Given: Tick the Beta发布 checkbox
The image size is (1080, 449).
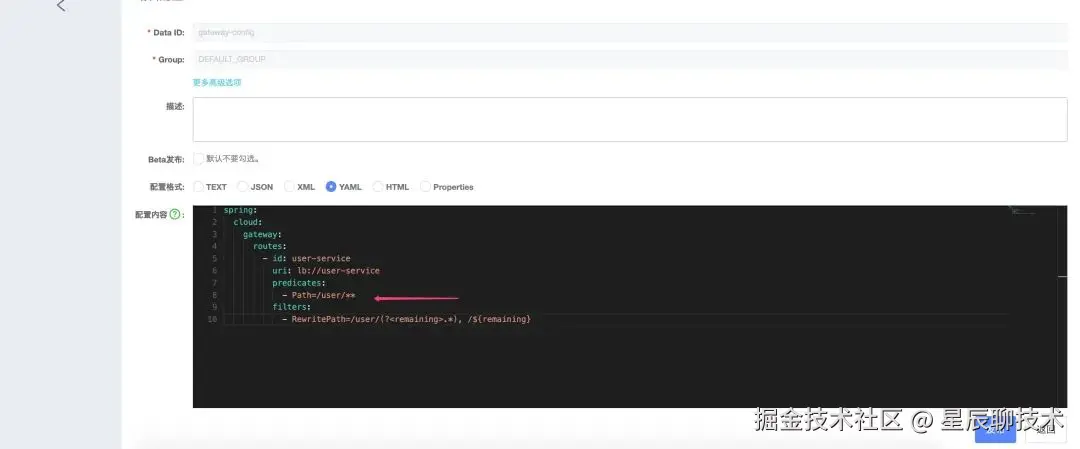Looking at the screenshot, I should pyautogui.click(x=198, y=158).
